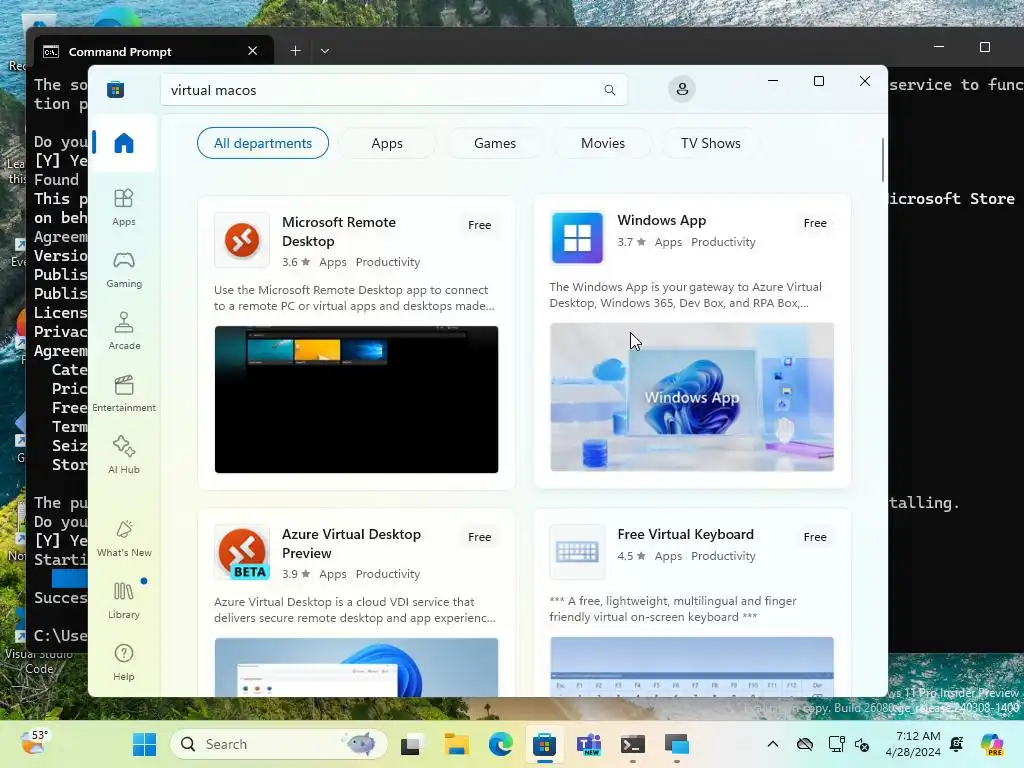Image resolution: width=1024 pixels, height=768 pixels.
Task: Open the overlapping windows taskbar app icon
Action: pos(677,744)
